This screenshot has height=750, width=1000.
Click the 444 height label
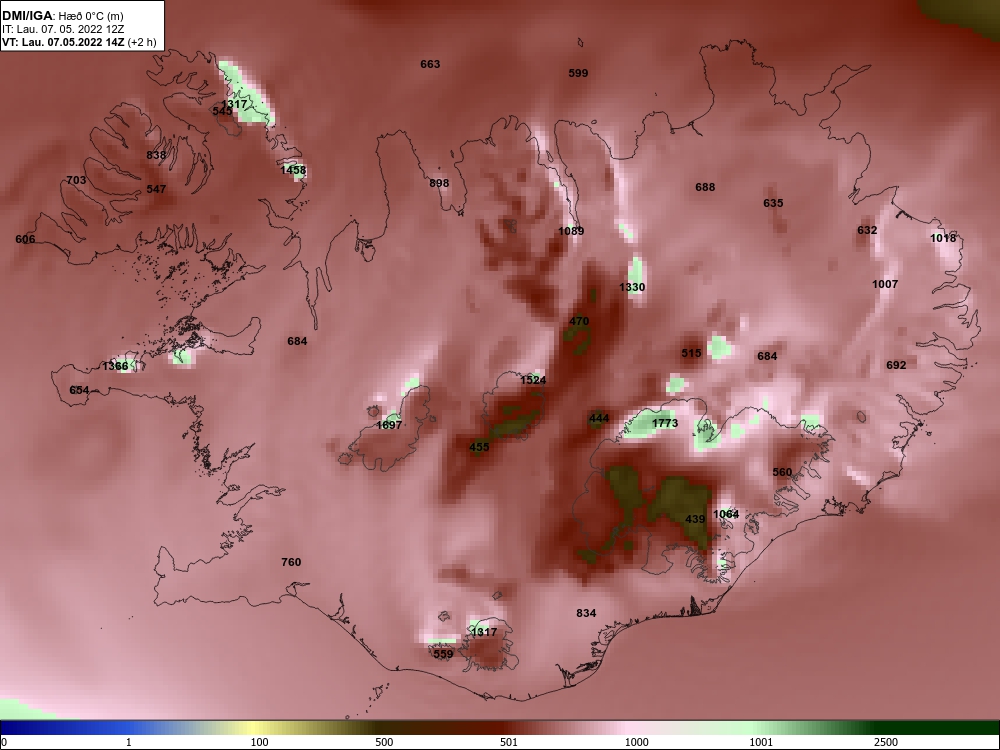(x=599, y=418)
